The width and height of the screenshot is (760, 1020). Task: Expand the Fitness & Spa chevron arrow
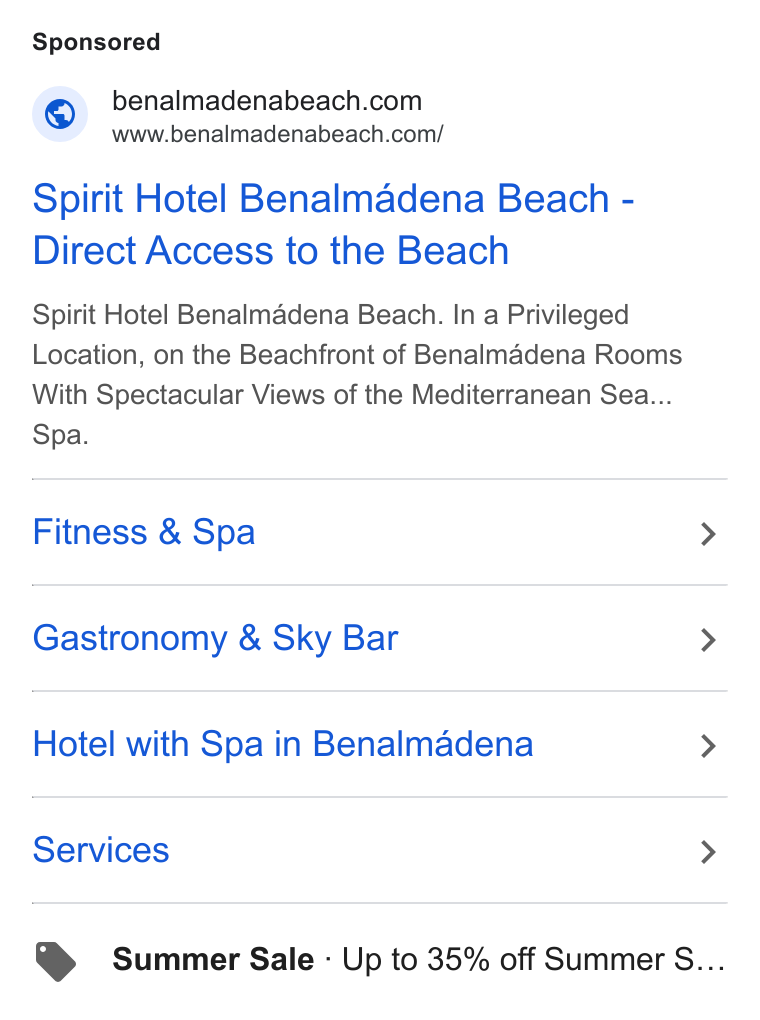(708, 534)
